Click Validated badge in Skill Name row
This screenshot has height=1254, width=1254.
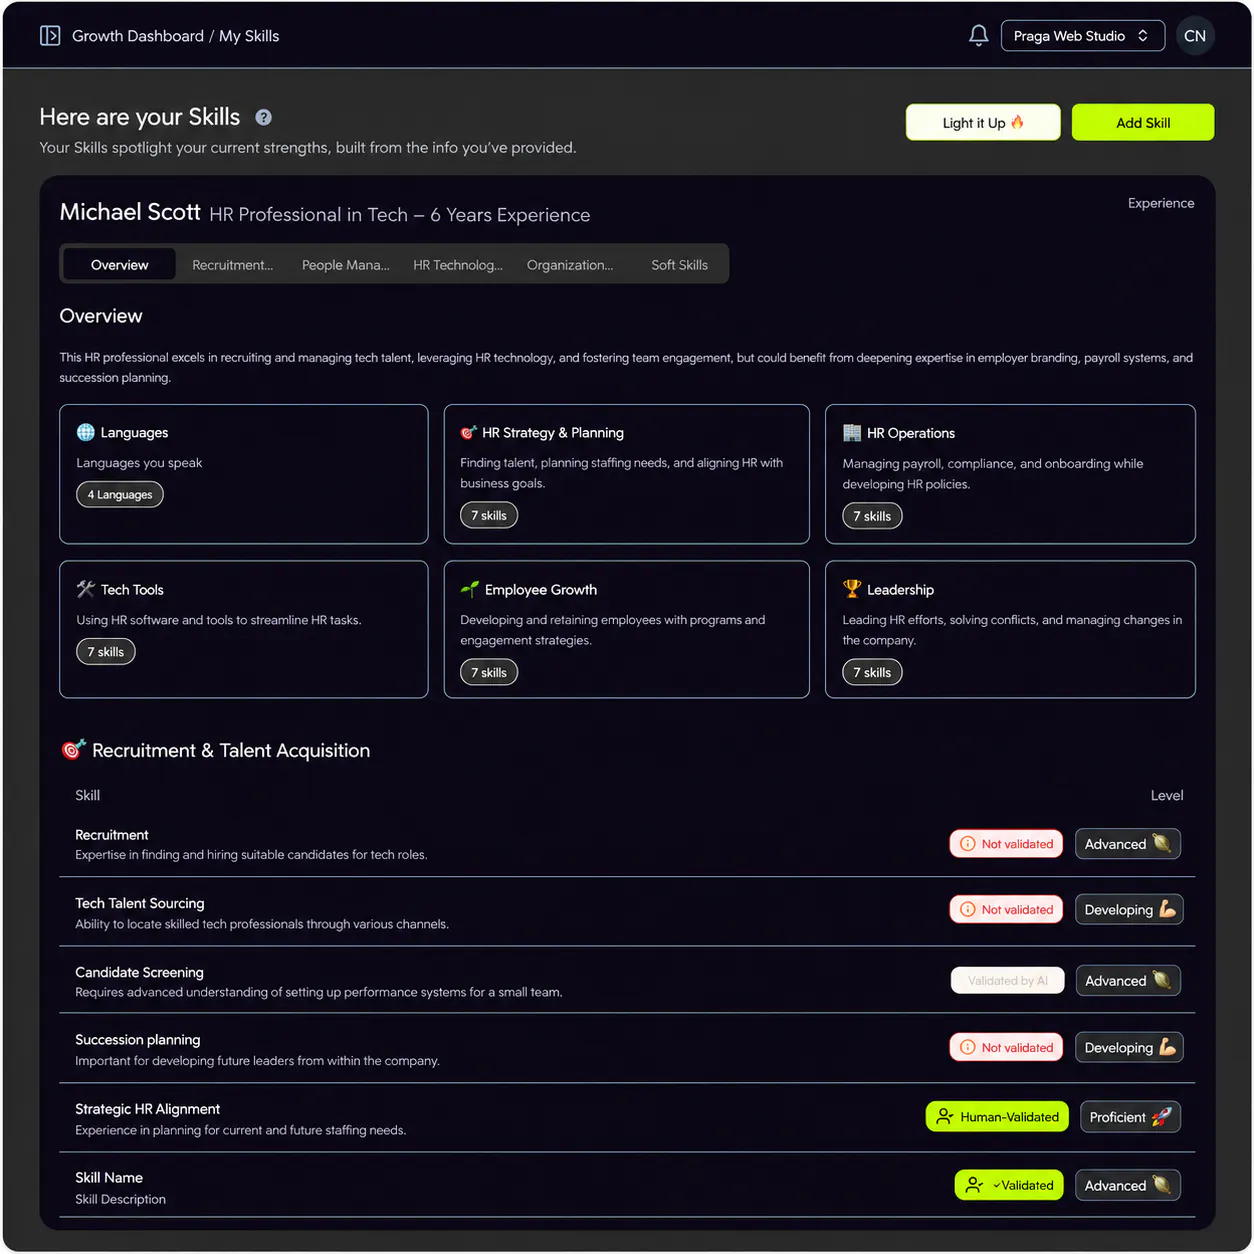coord(1010,1185)
